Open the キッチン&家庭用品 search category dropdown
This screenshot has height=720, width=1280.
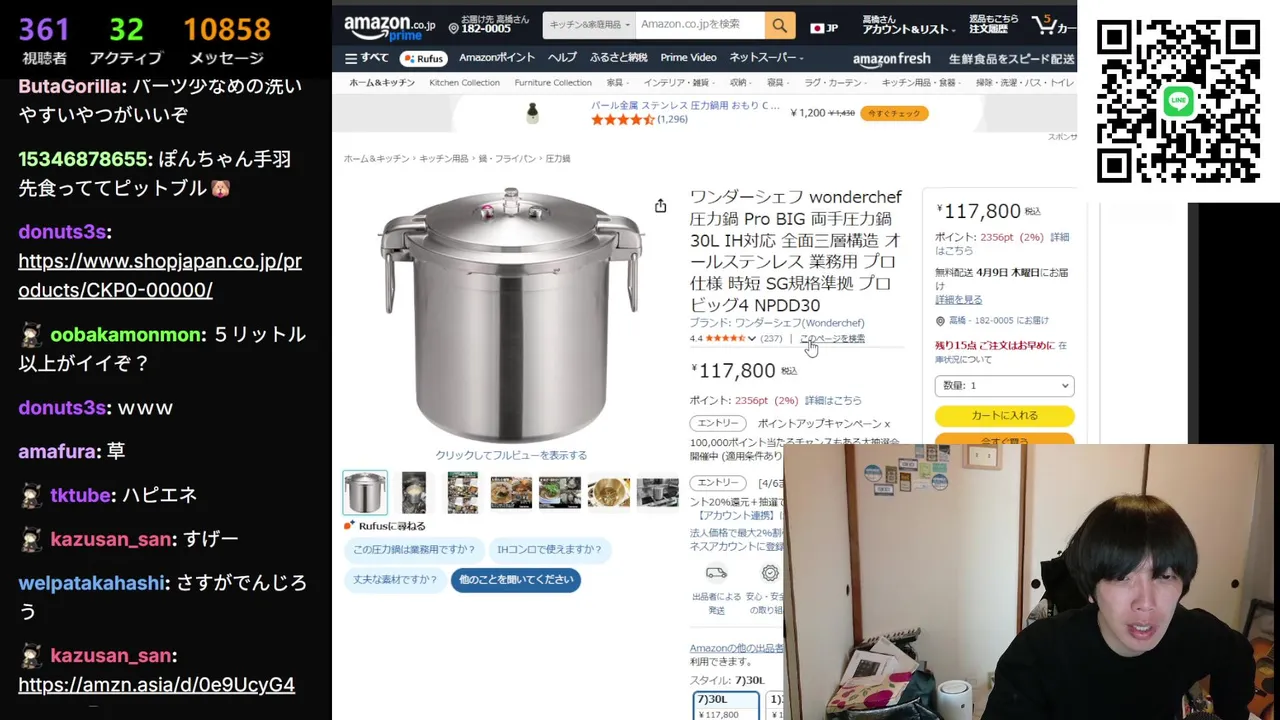click(588, 25)
